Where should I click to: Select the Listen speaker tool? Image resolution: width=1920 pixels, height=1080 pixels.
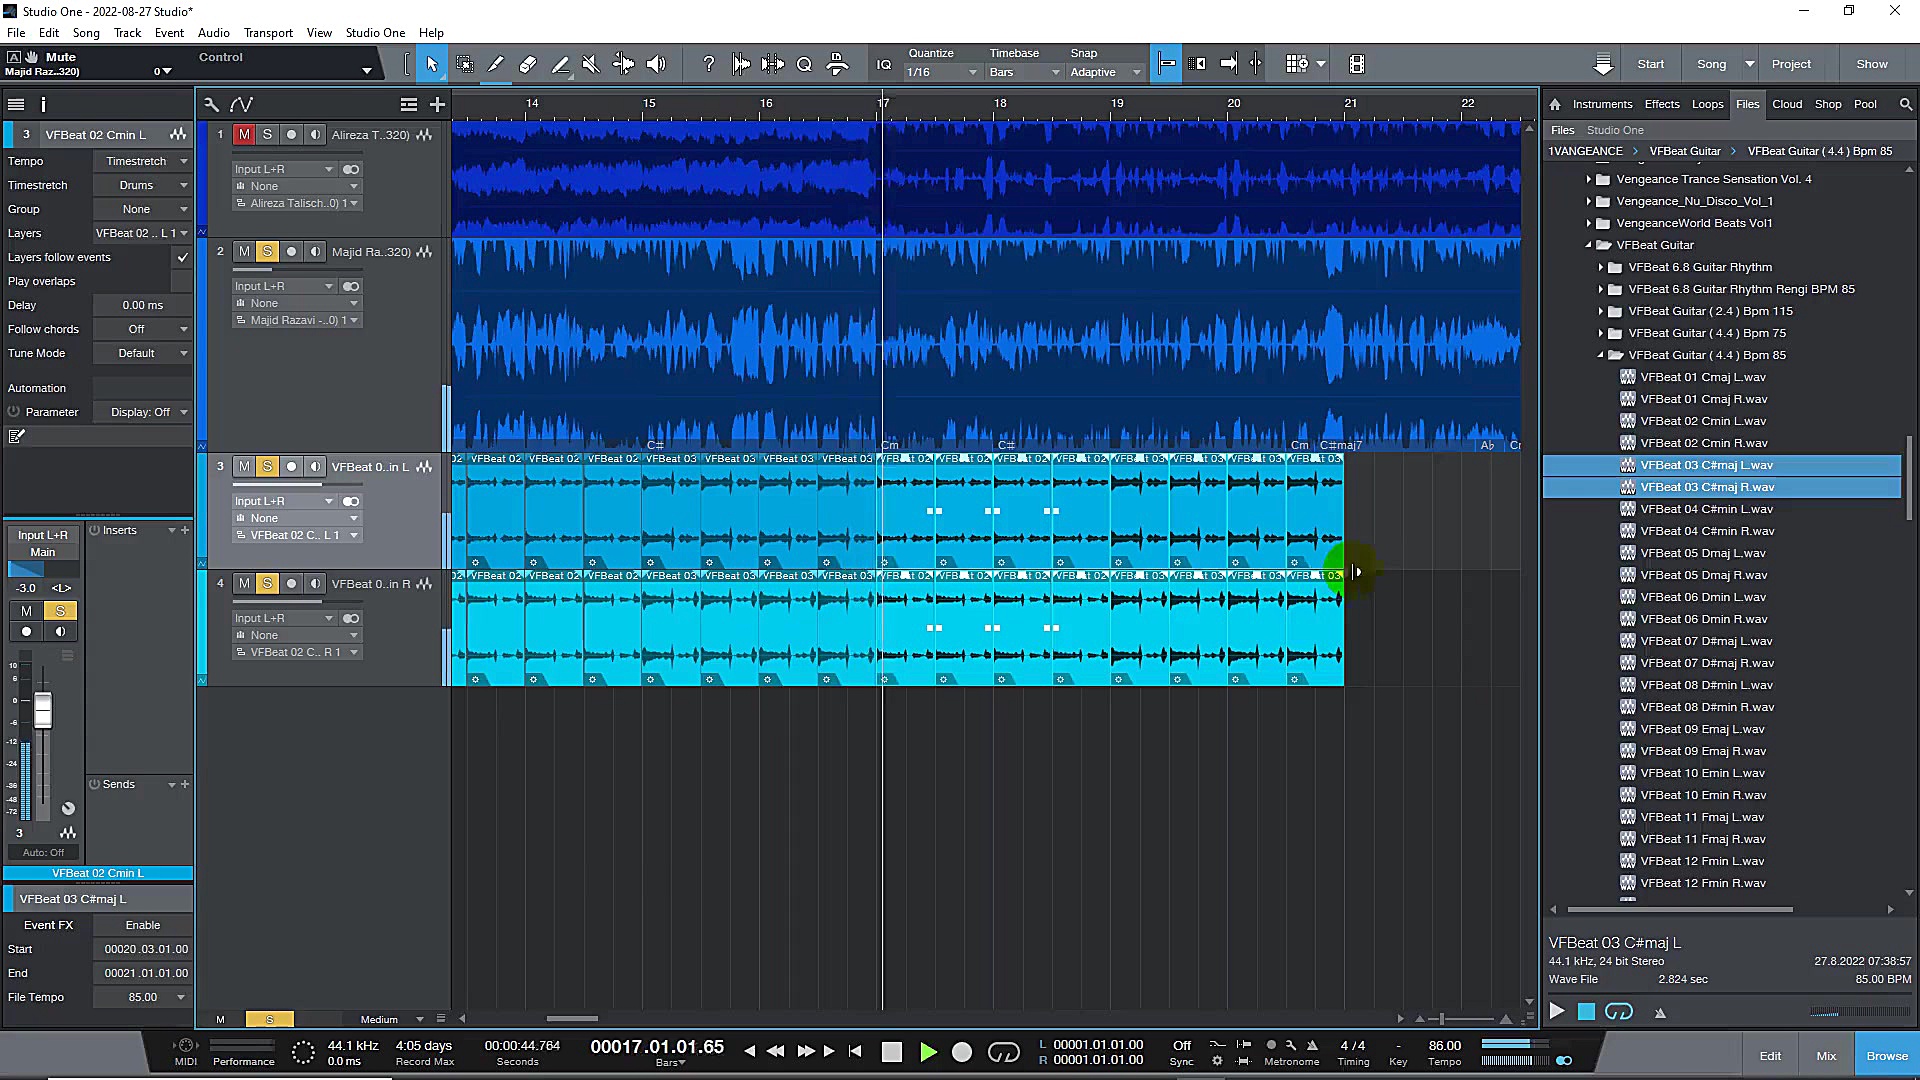point(656,64)
